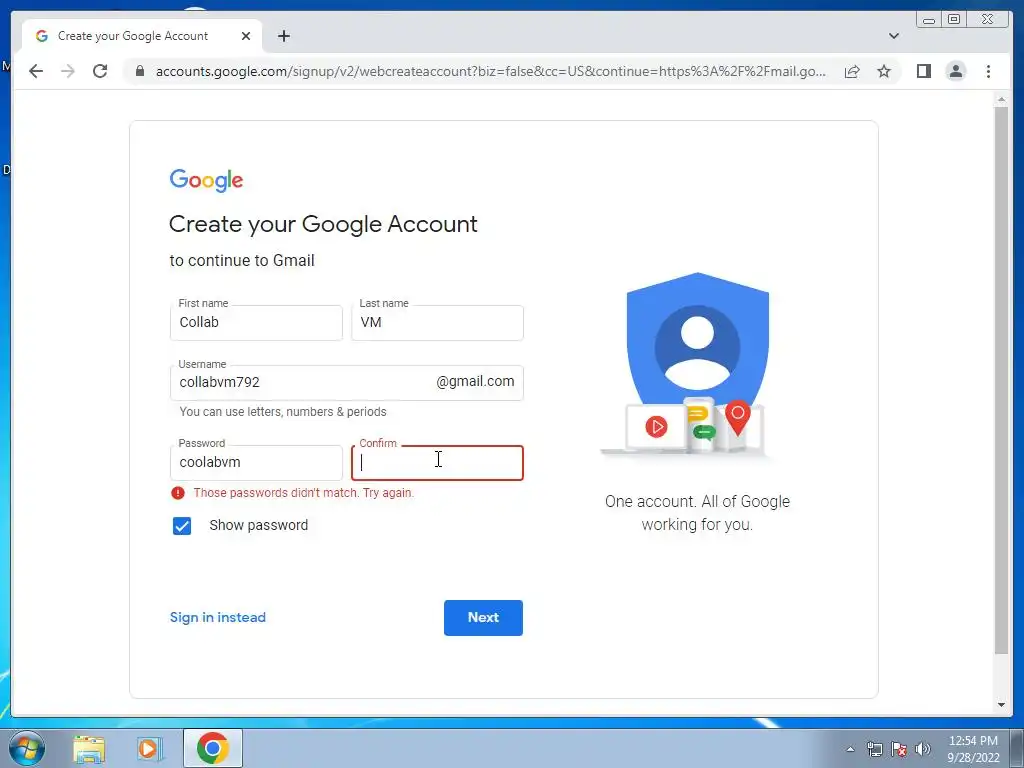
Task: Click the page scroll up arrow
Action: [x=1001, y=100]
